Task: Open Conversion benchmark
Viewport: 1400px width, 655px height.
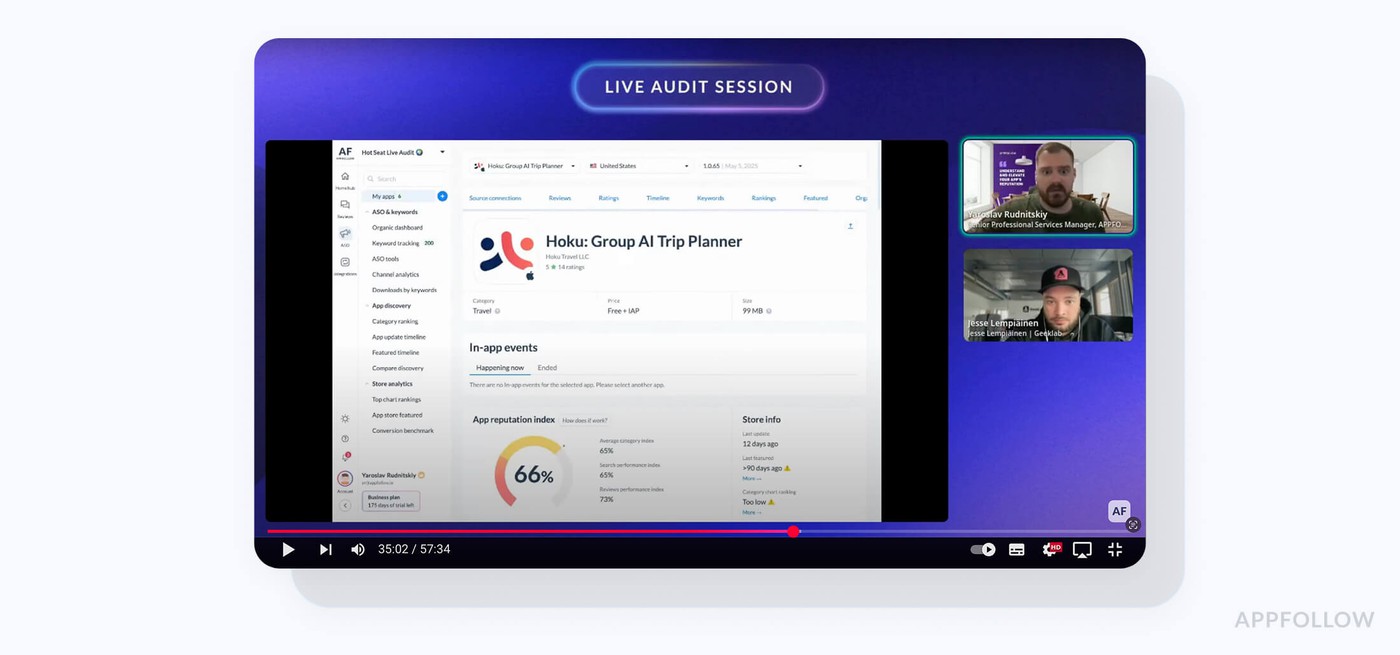Action: [x=403, y=430]
